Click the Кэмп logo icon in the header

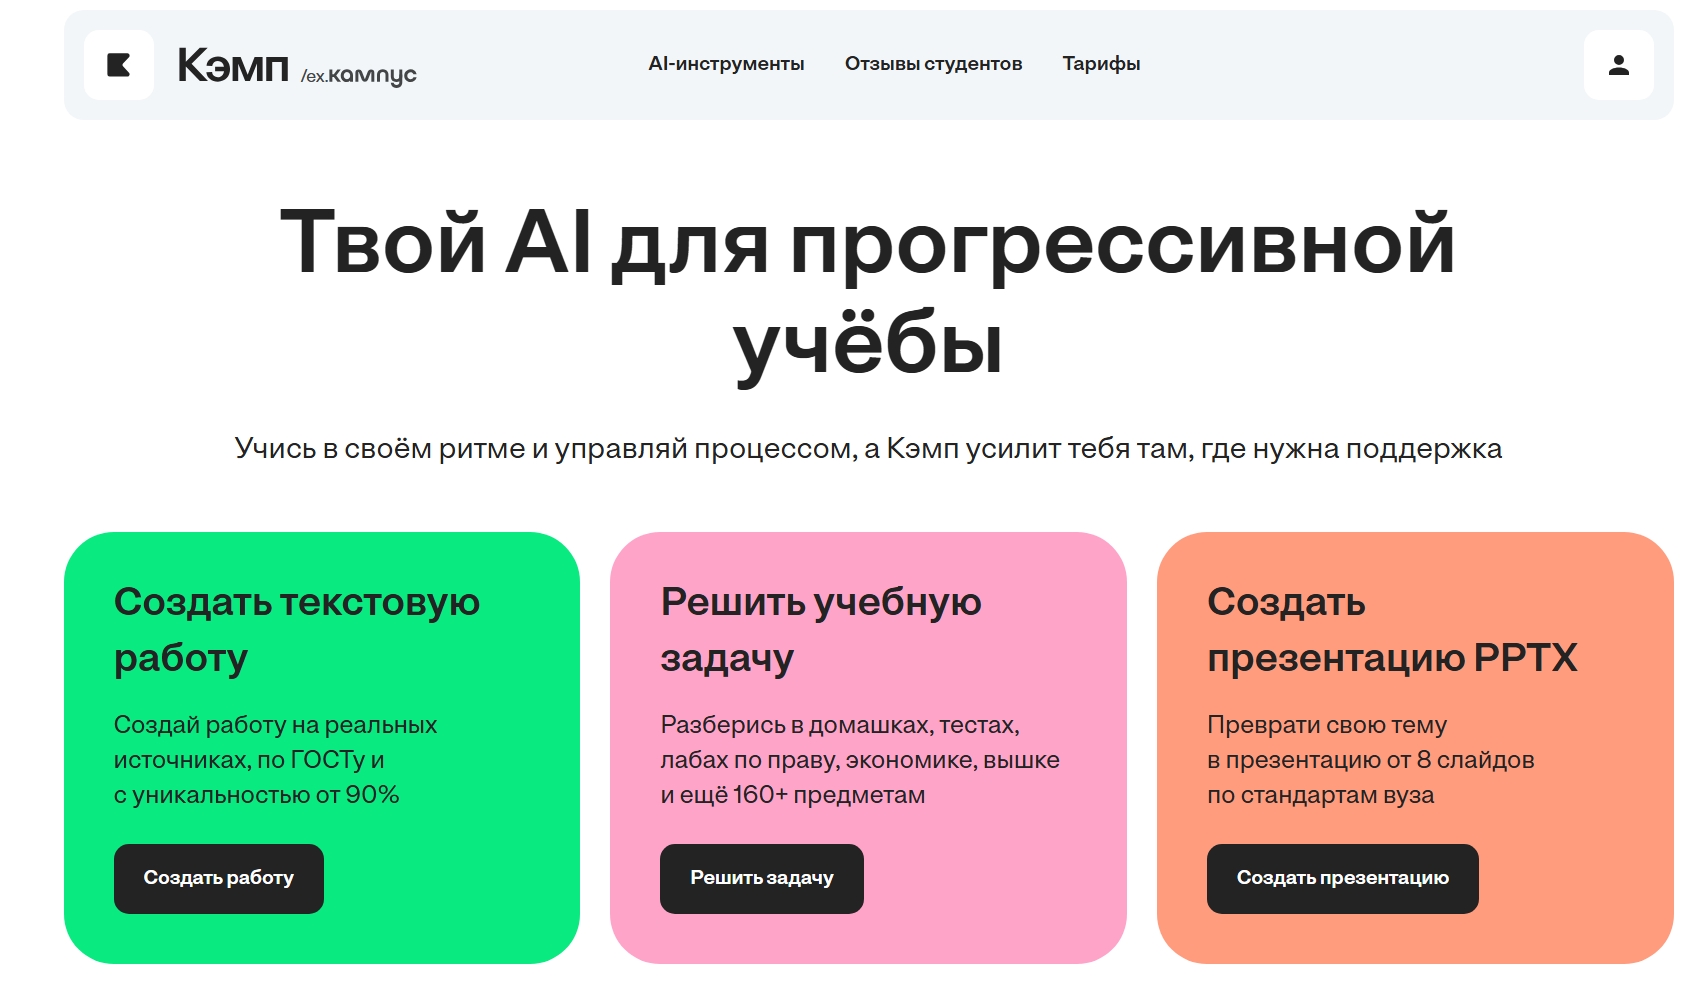(119, 65)
